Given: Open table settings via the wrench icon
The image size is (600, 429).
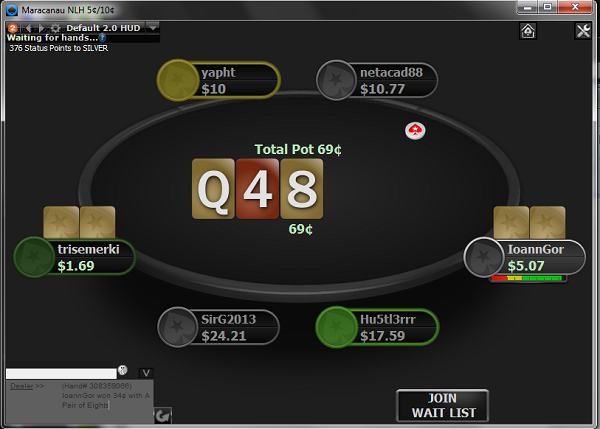Looking at the screenshot, I should (583, 31).
